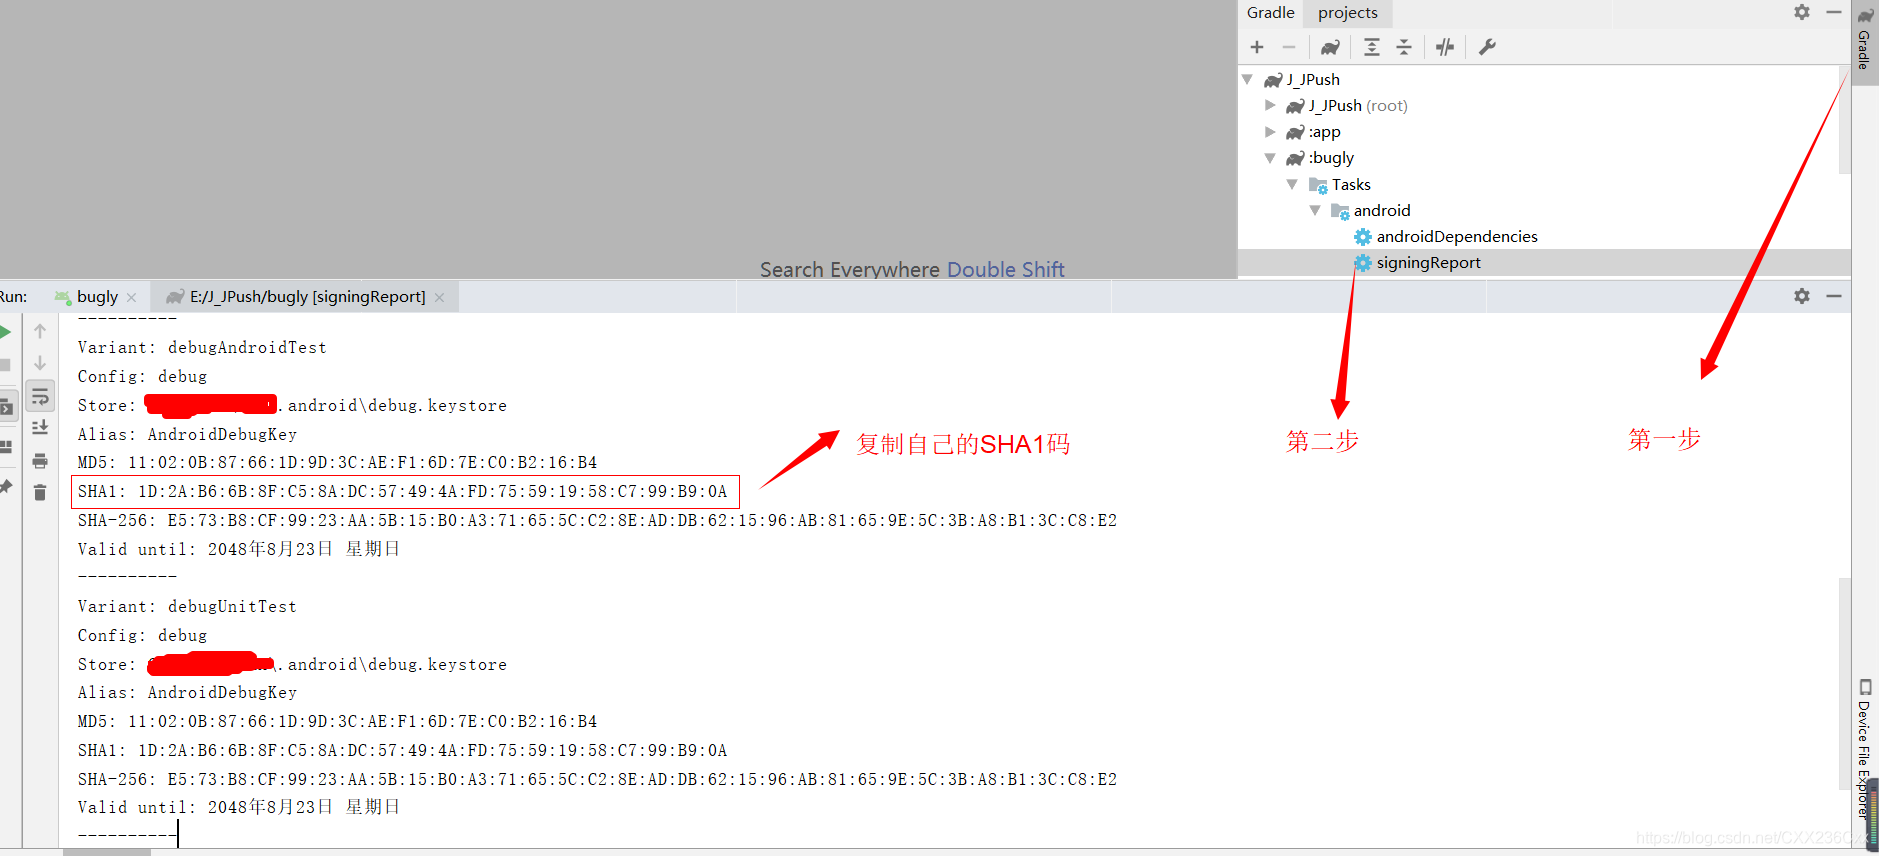This screenshot has height=856, width=1879.
Task: Click the Stop square icon in Run panel
Action: coord(5,364)
